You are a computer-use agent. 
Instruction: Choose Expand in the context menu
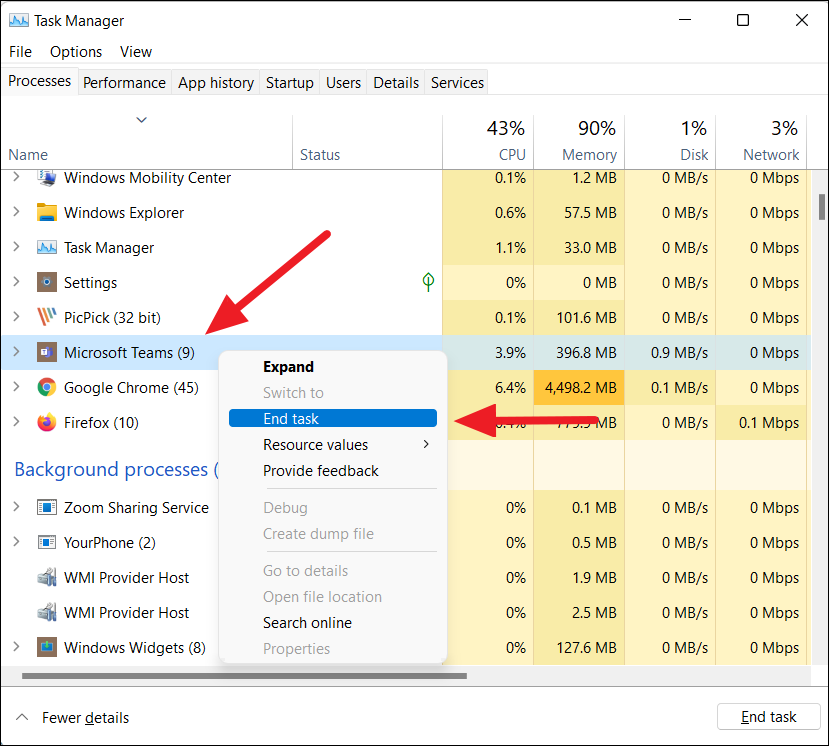pos(333,366)
